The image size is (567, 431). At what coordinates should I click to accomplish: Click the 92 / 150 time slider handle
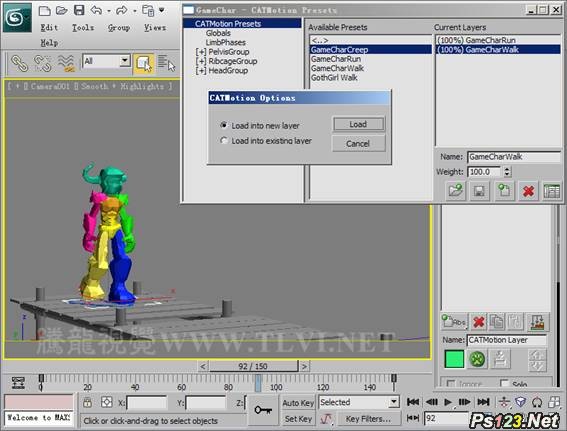click(x=253, y=366)
